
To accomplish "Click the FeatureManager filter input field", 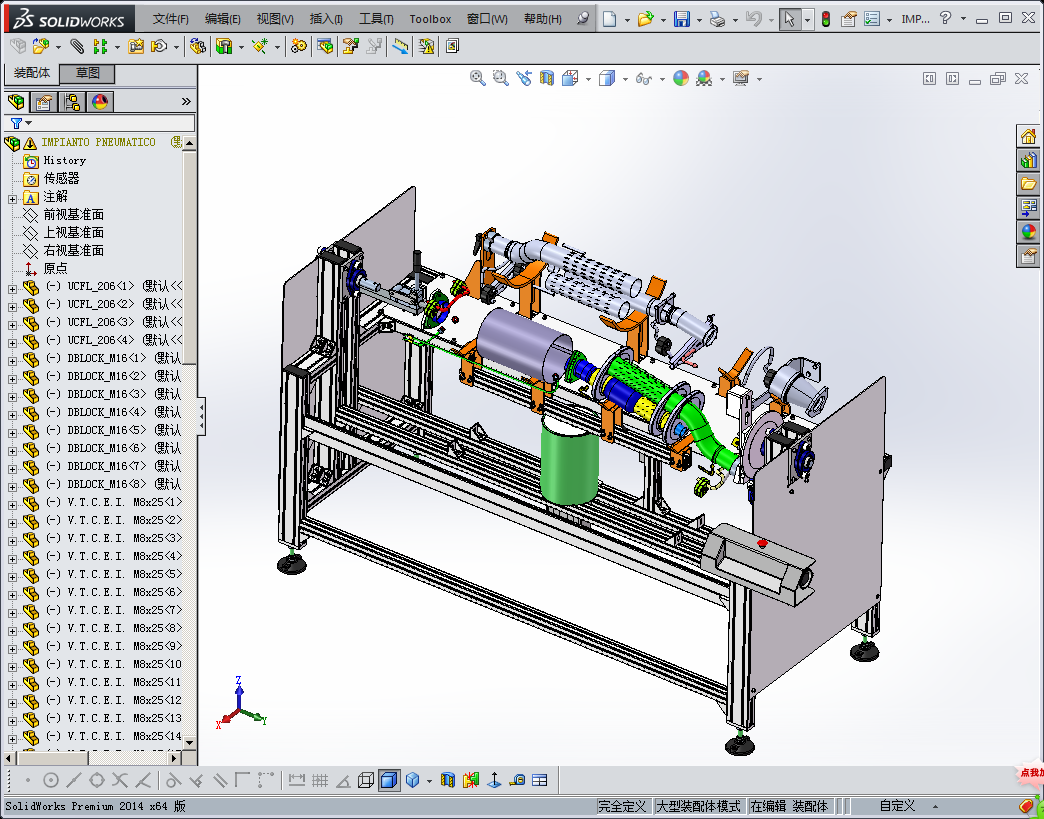I will (100, 123).
